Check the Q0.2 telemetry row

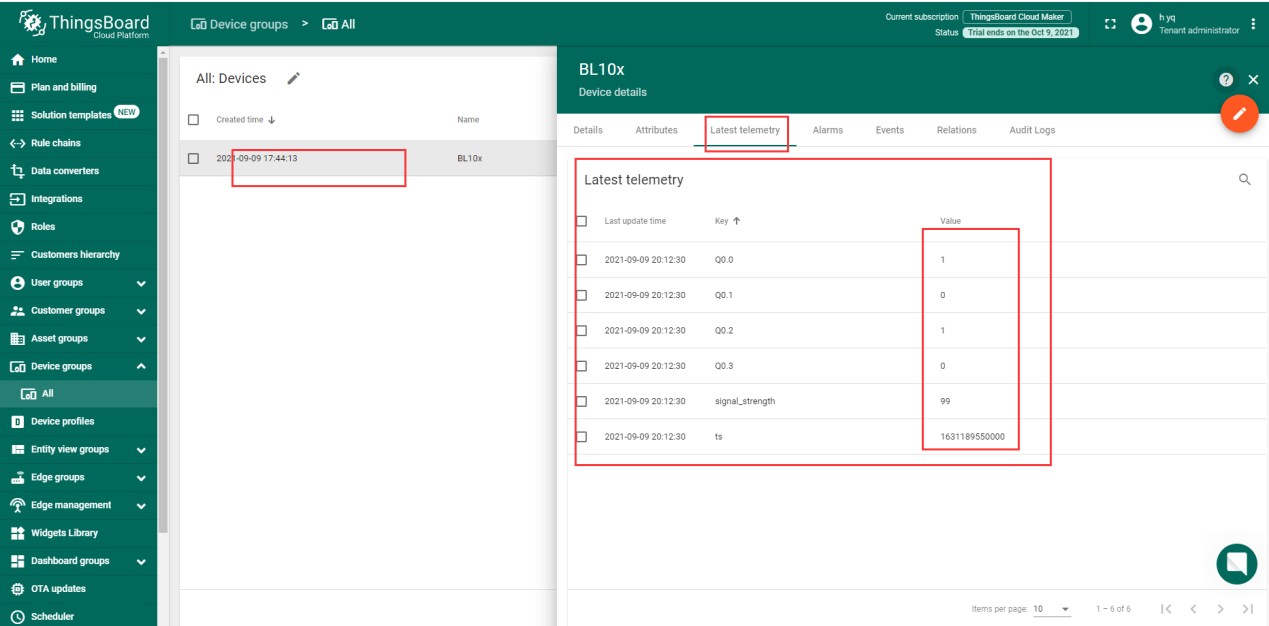tap(581, 330)
